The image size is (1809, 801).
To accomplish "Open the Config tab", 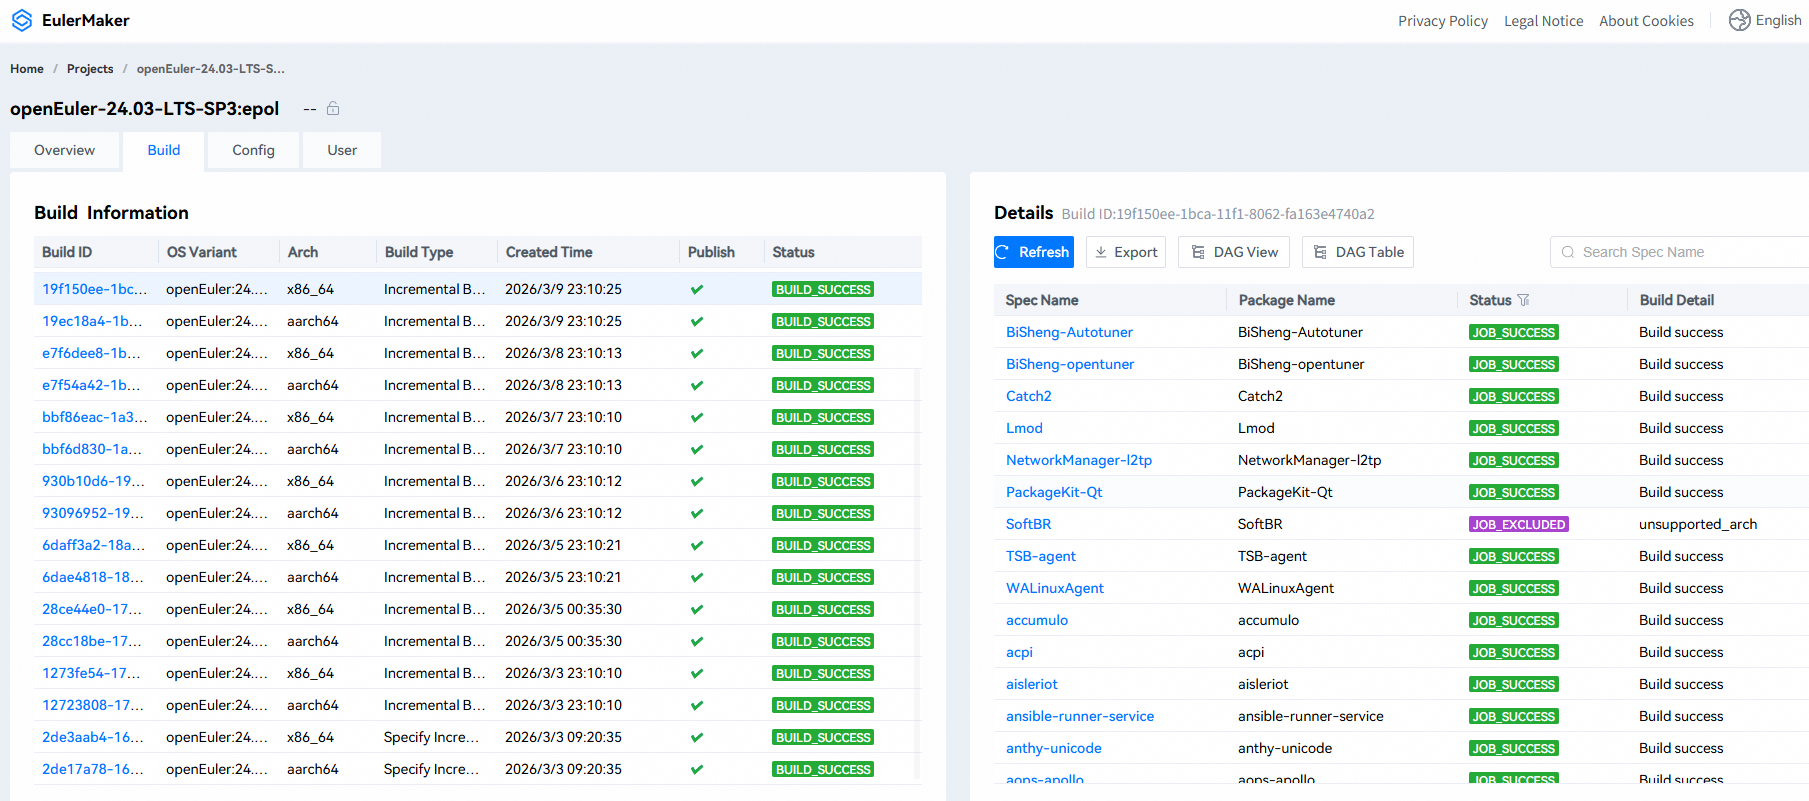I will tap(253, 150).
